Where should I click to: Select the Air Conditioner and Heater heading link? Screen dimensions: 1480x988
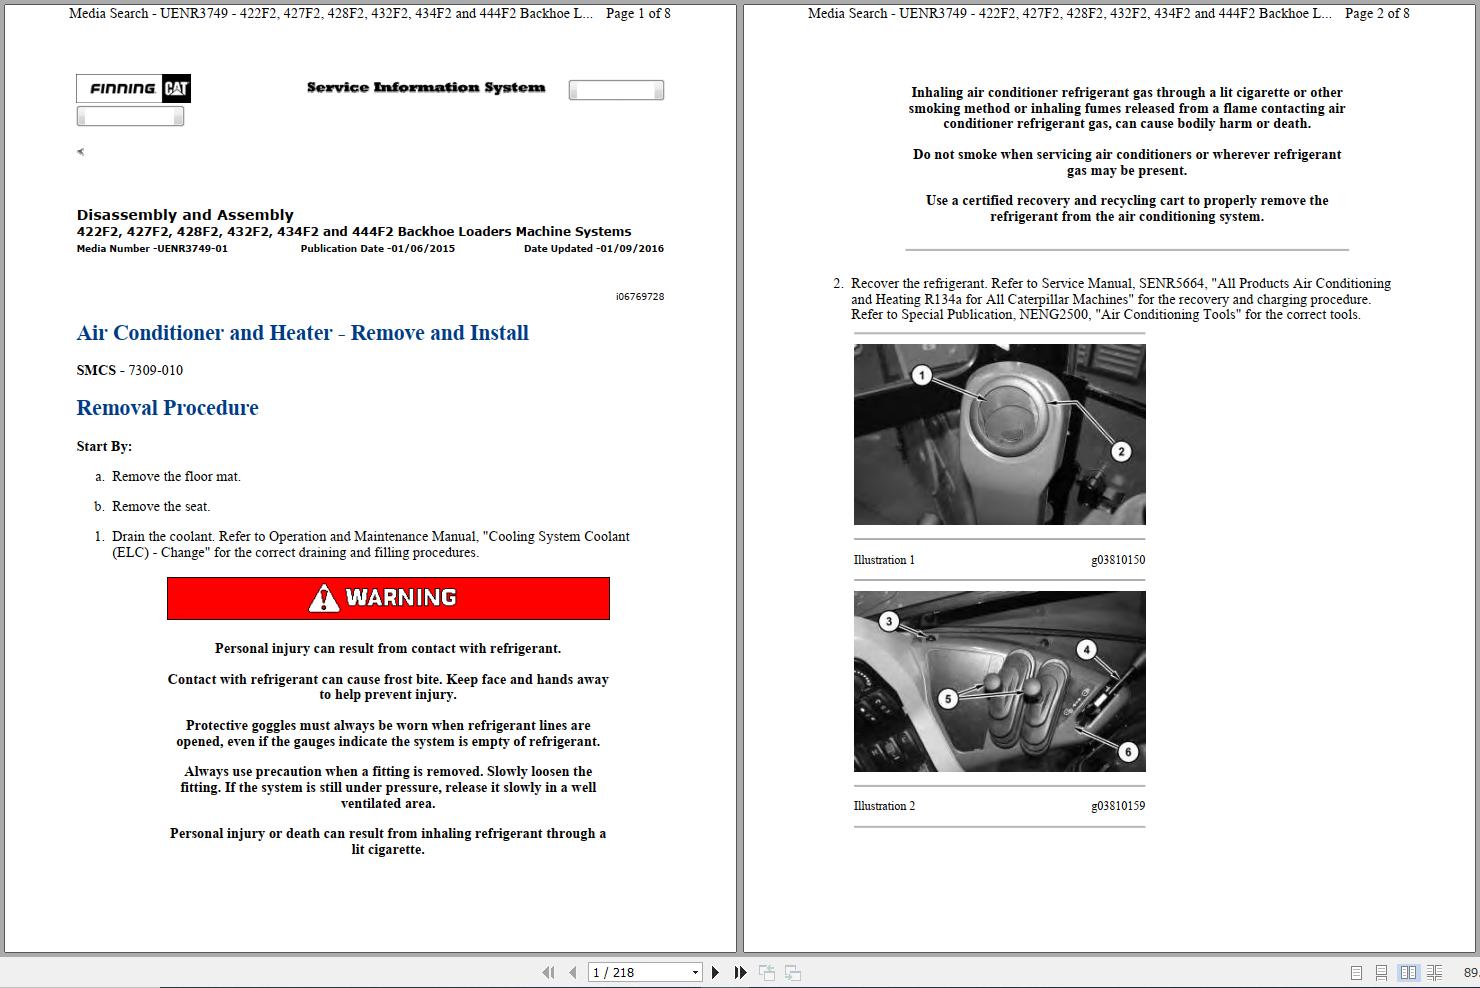point(302,333)
